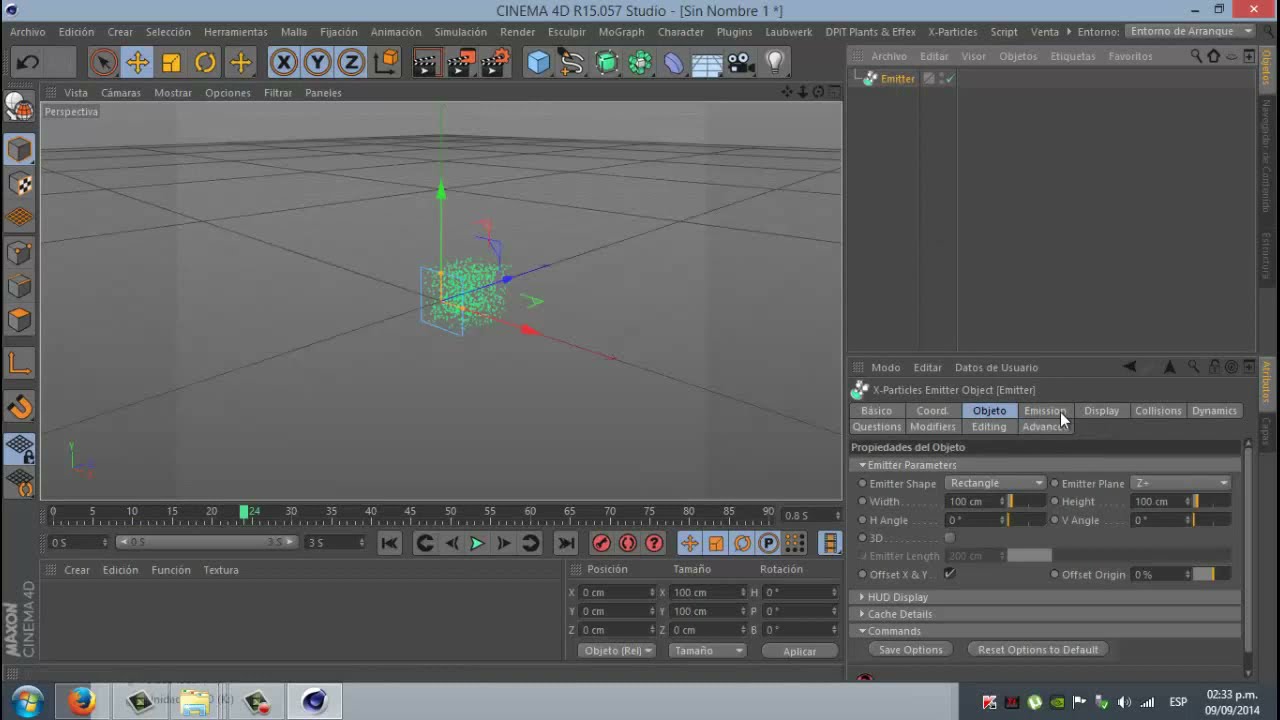Toggle the Emitter Shape animation dot
This screenshot has width=1280, height=720.
[863, 484]
